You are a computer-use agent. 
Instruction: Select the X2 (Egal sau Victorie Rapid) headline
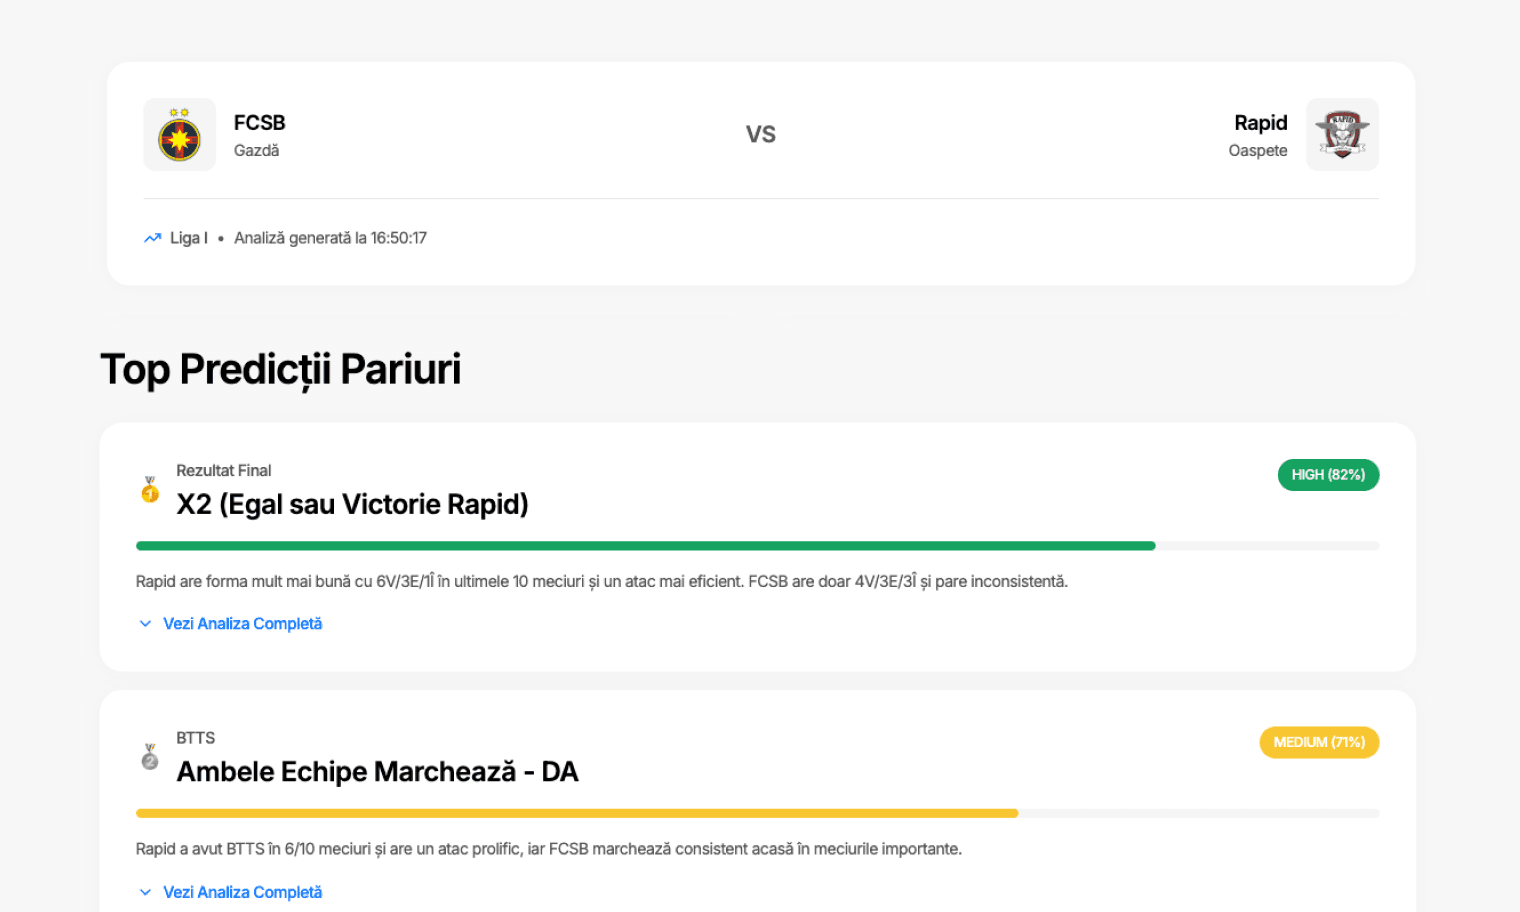coord(352,504)
